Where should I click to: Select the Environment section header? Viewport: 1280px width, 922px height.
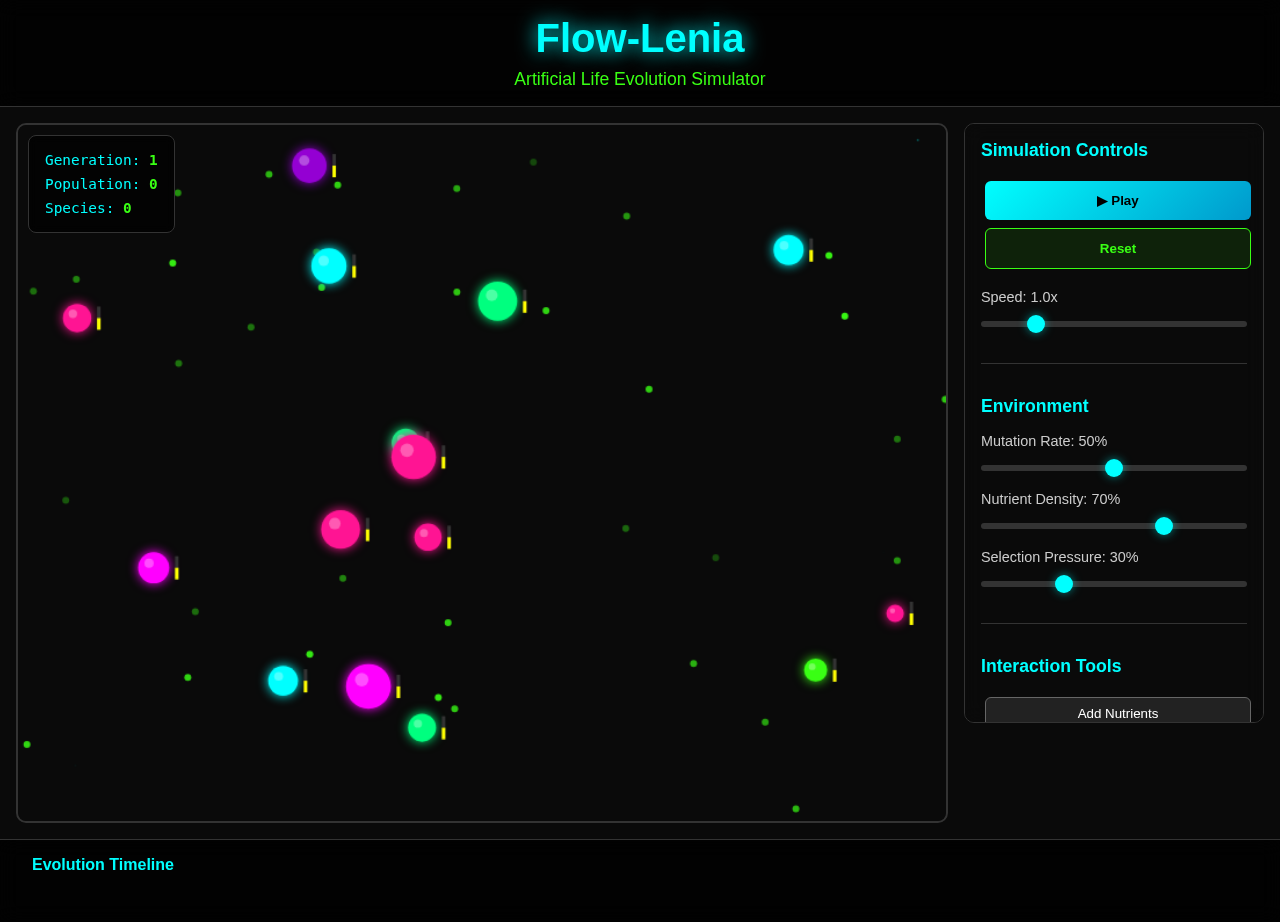(1034, 406)
